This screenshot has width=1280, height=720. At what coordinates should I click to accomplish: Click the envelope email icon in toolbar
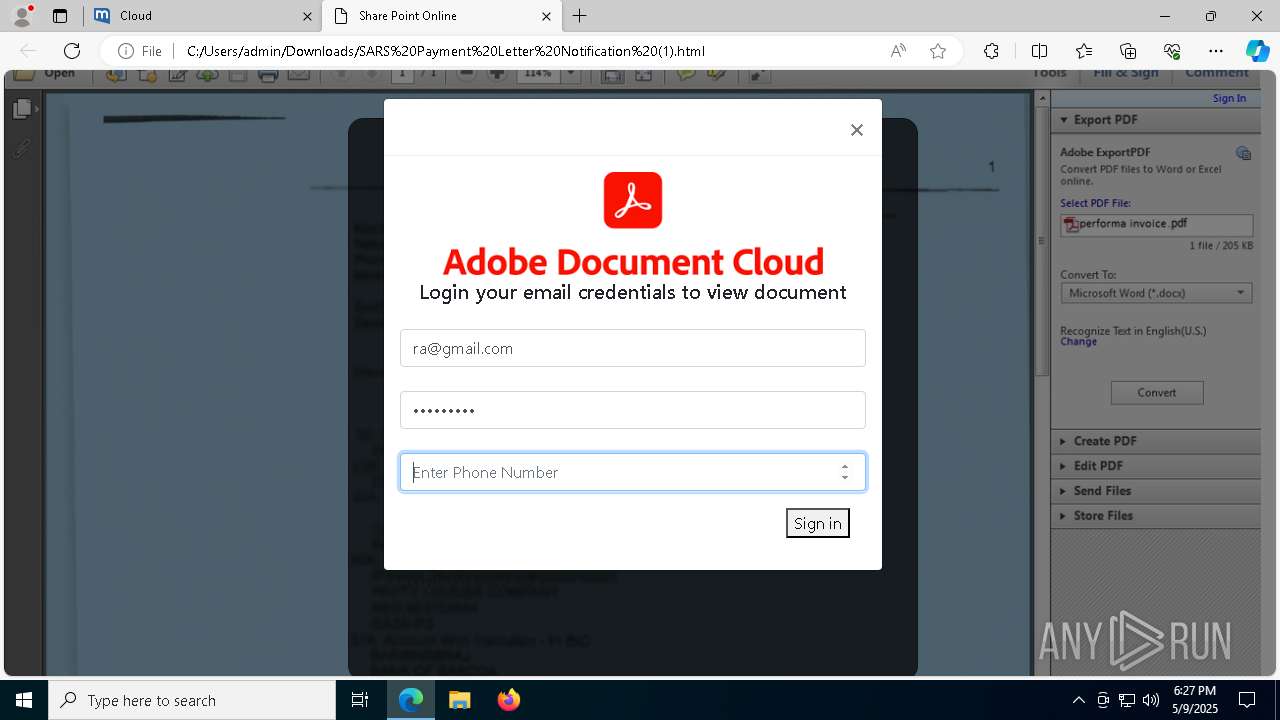click(298, 75)
